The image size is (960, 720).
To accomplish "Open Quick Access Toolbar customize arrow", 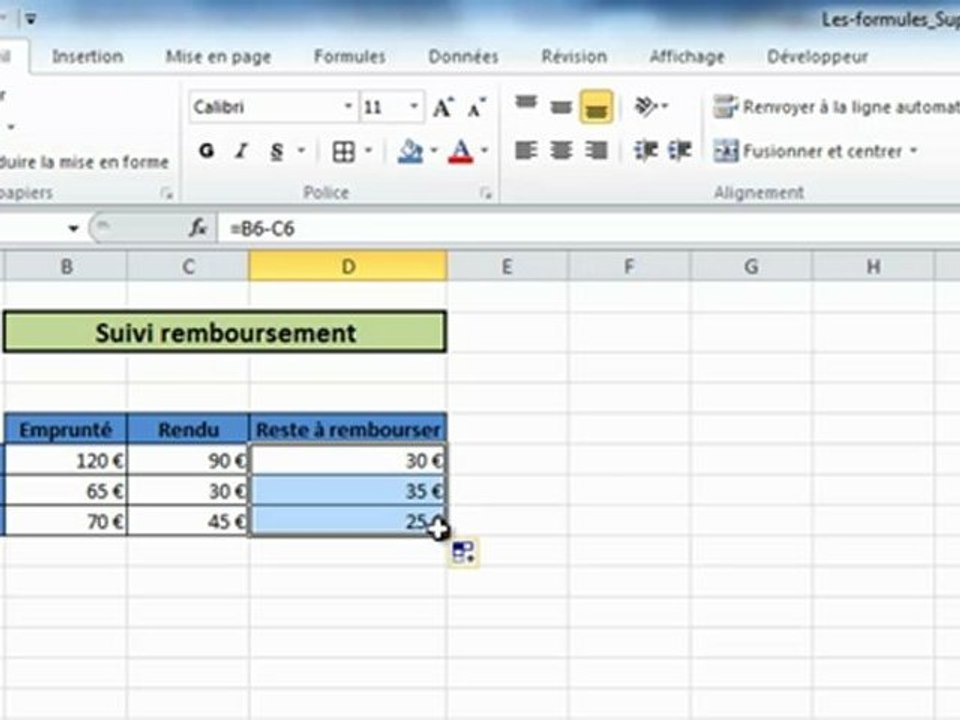I will 30,20.
